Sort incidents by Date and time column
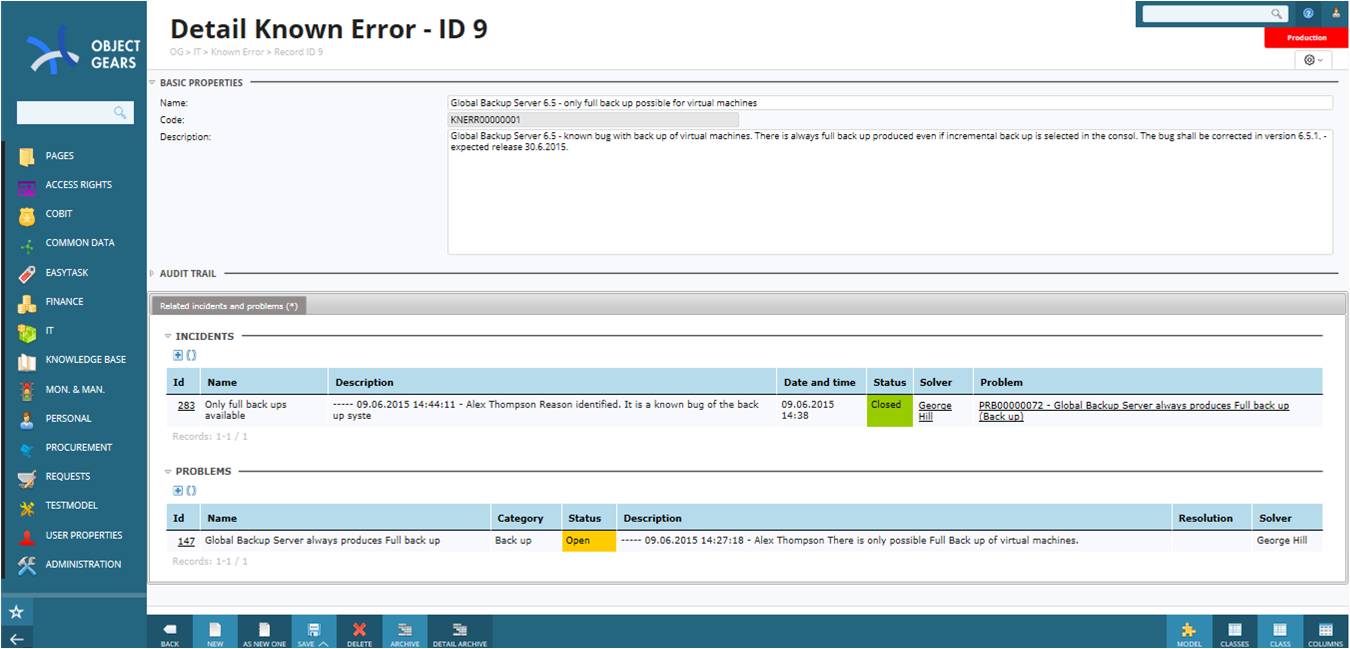The height and width of the screenshot is (649, 1350). (820, 382)
